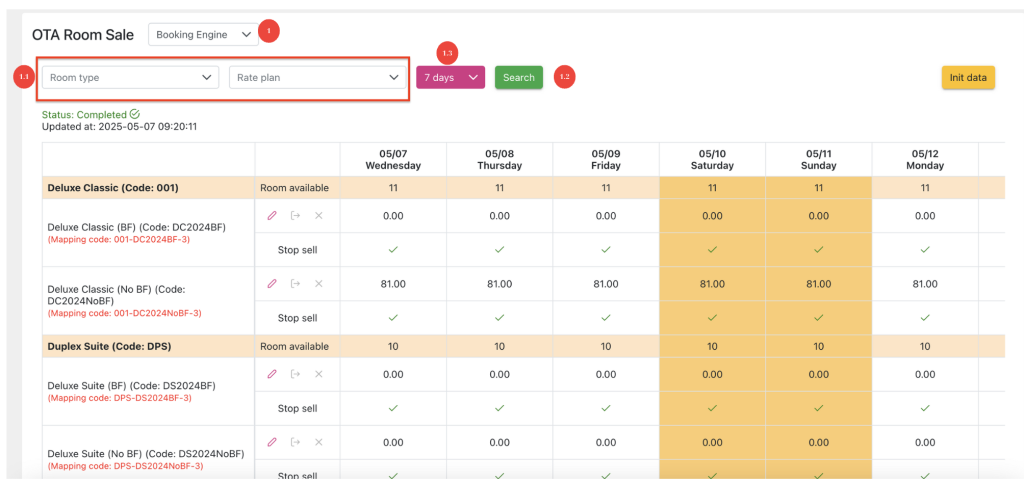Open the Booking Engine dropdown
1024x482 pixels.
pos(204,35)
